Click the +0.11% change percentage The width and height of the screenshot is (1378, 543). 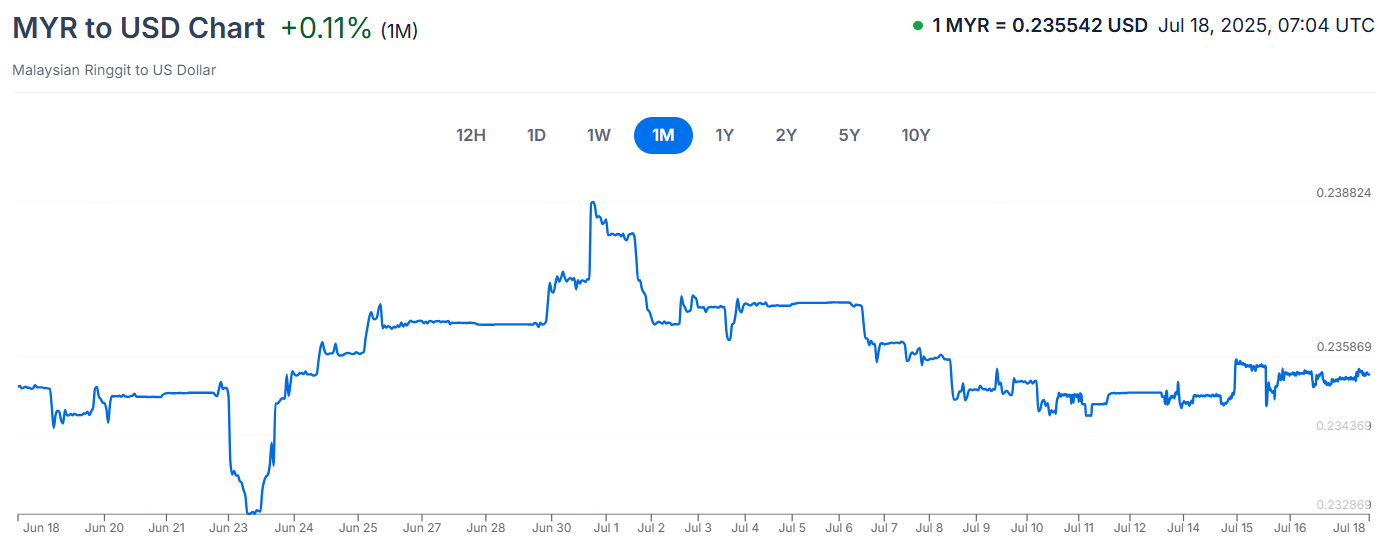pyautogui.click(x=326, y=28)
